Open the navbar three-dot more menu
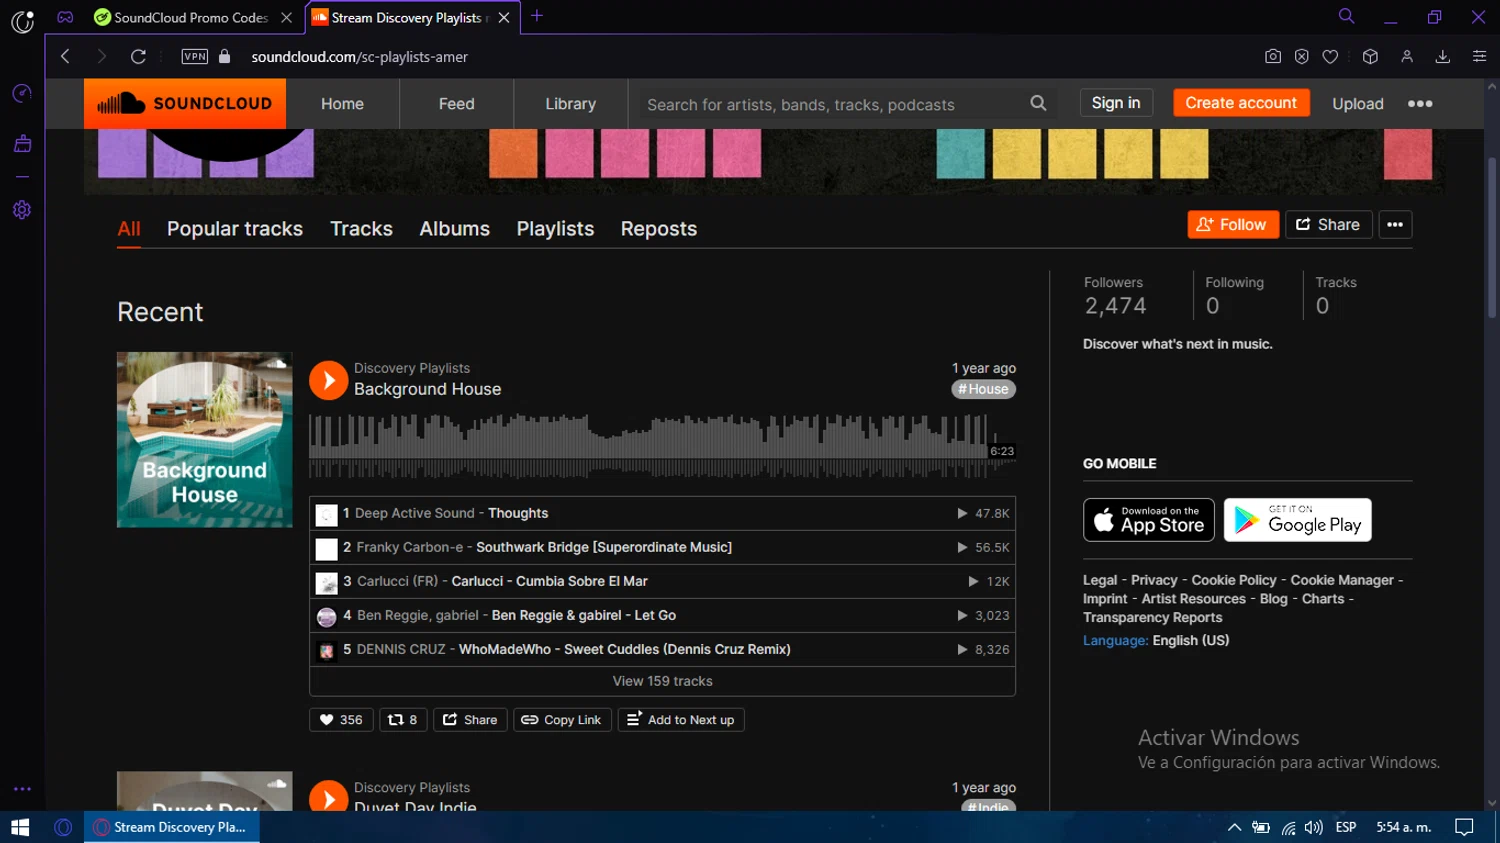The width and height of the screenshot is (1500, 843). [1420, 104]
